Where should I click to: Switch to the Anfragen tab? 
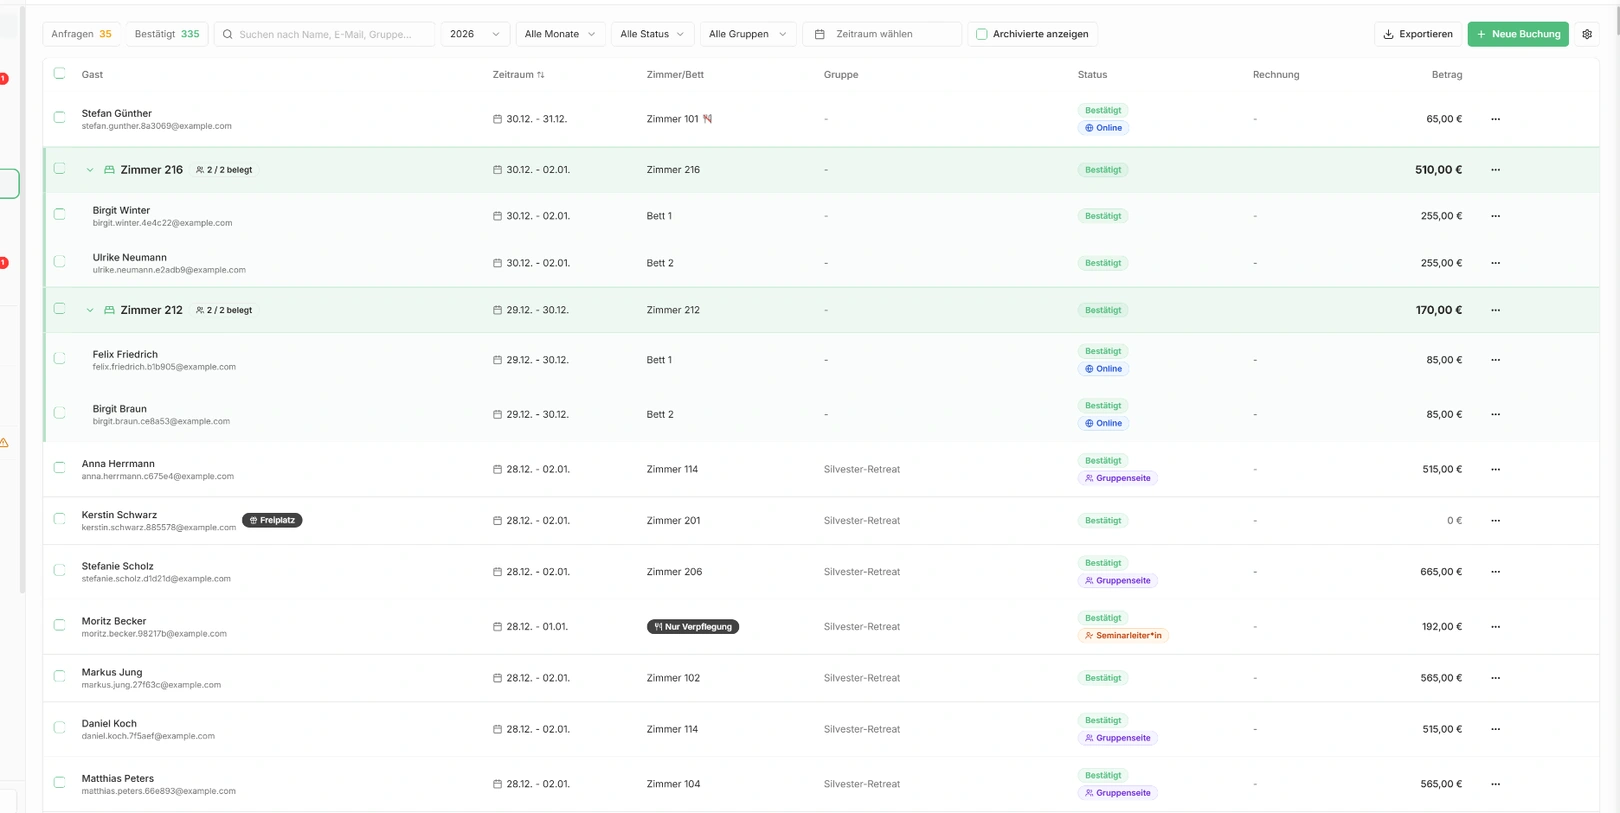click(81, 34)
